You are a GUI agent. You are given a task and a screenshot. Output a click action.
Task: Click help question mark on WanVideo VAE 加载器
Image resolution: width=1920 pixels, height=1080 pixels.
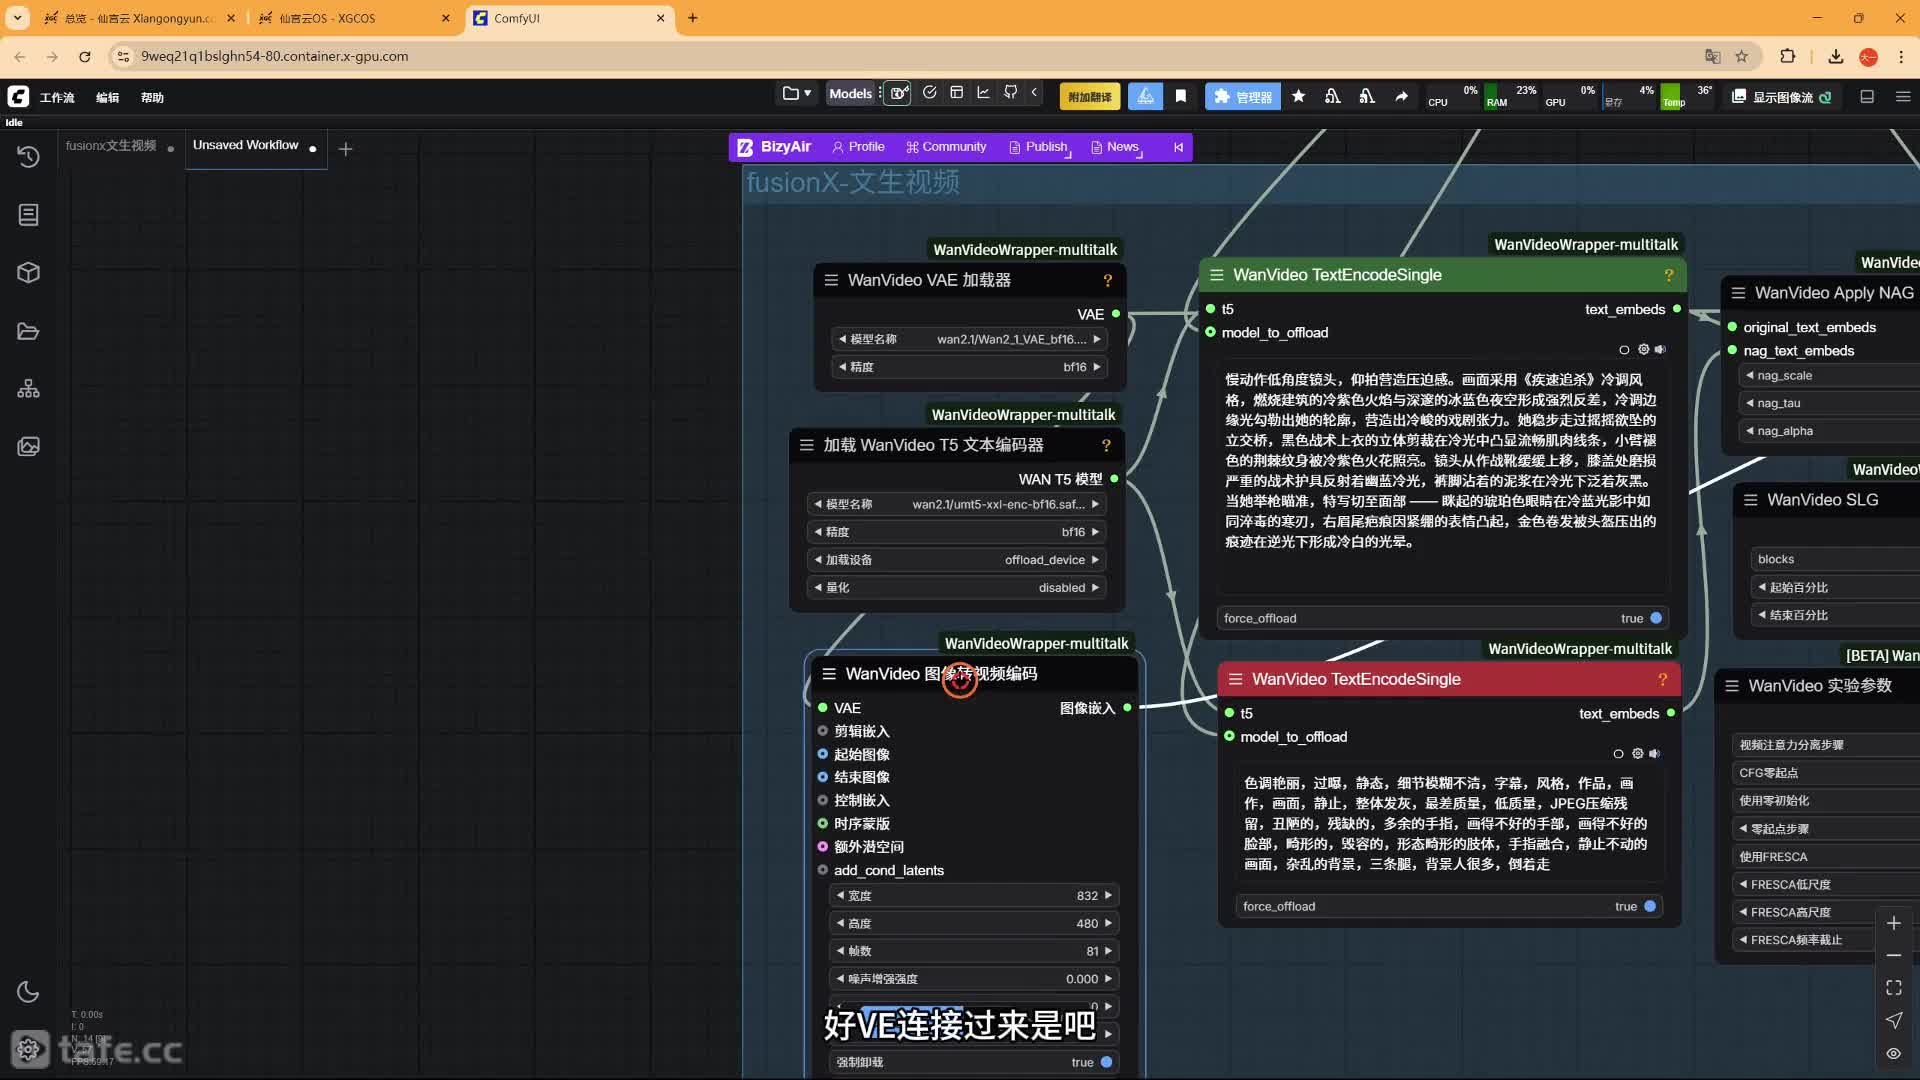click(1107, 280)
